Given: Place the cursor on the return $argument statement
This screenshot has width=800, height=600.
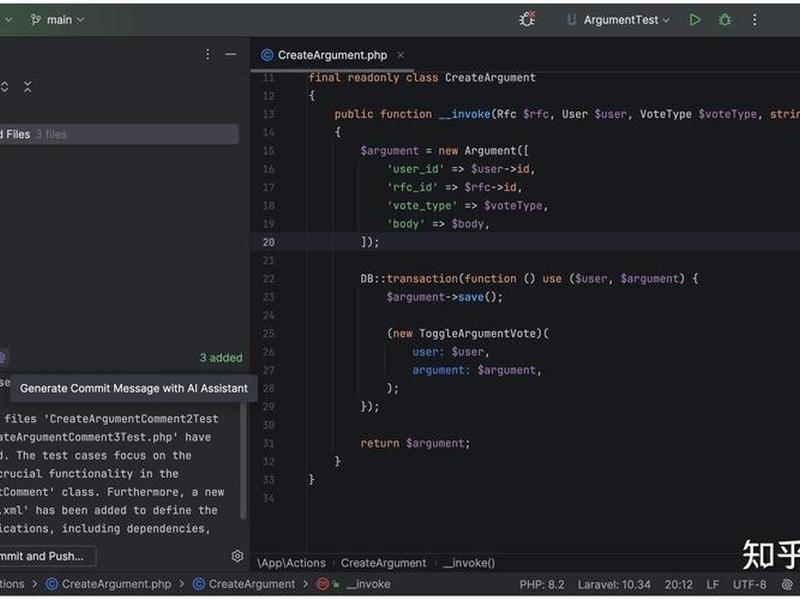Looking at the screenshot, I should pos(415,443).
